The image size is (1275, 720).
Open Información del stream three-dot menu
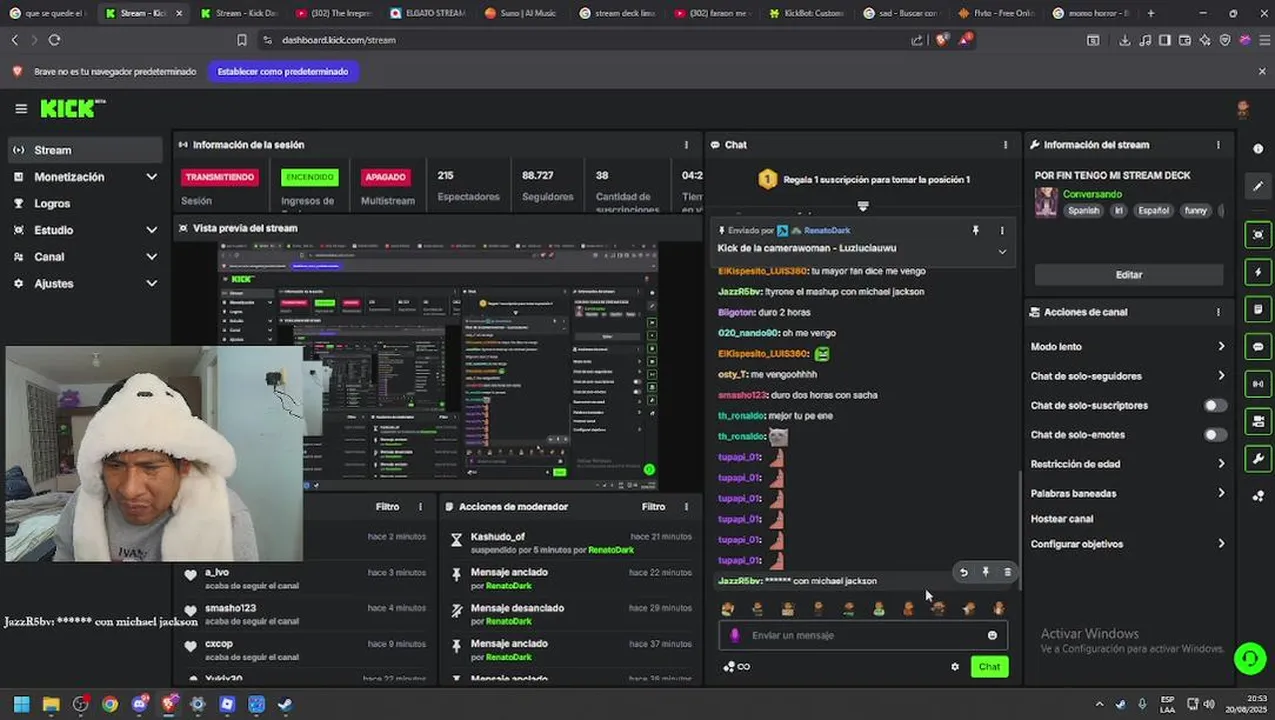1218,145
